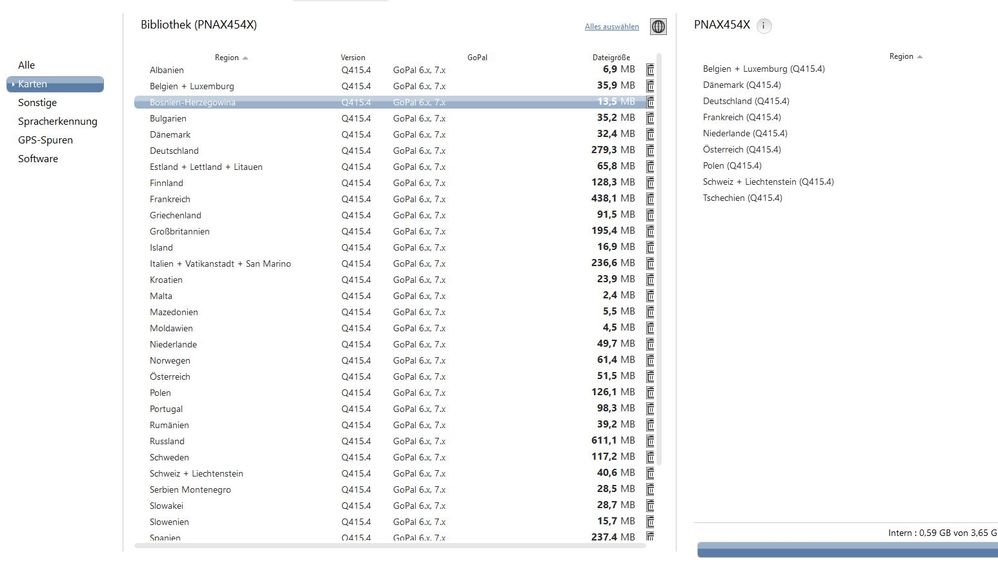Click the trash icon for Deutschland
This screenshot has height=569, width=998.
tap(650, 150)
